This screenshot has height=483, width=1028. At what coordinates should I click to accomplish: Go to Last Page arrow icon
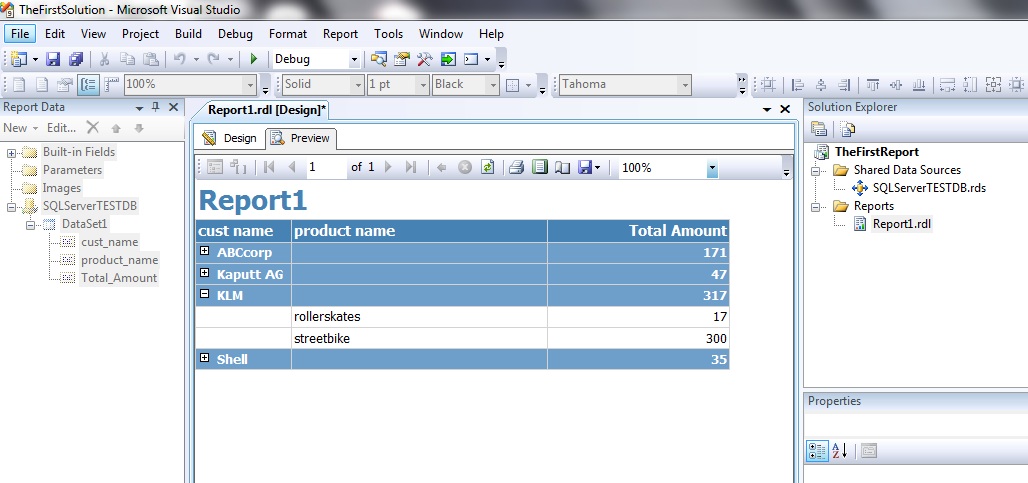click(x=411, y=168)
